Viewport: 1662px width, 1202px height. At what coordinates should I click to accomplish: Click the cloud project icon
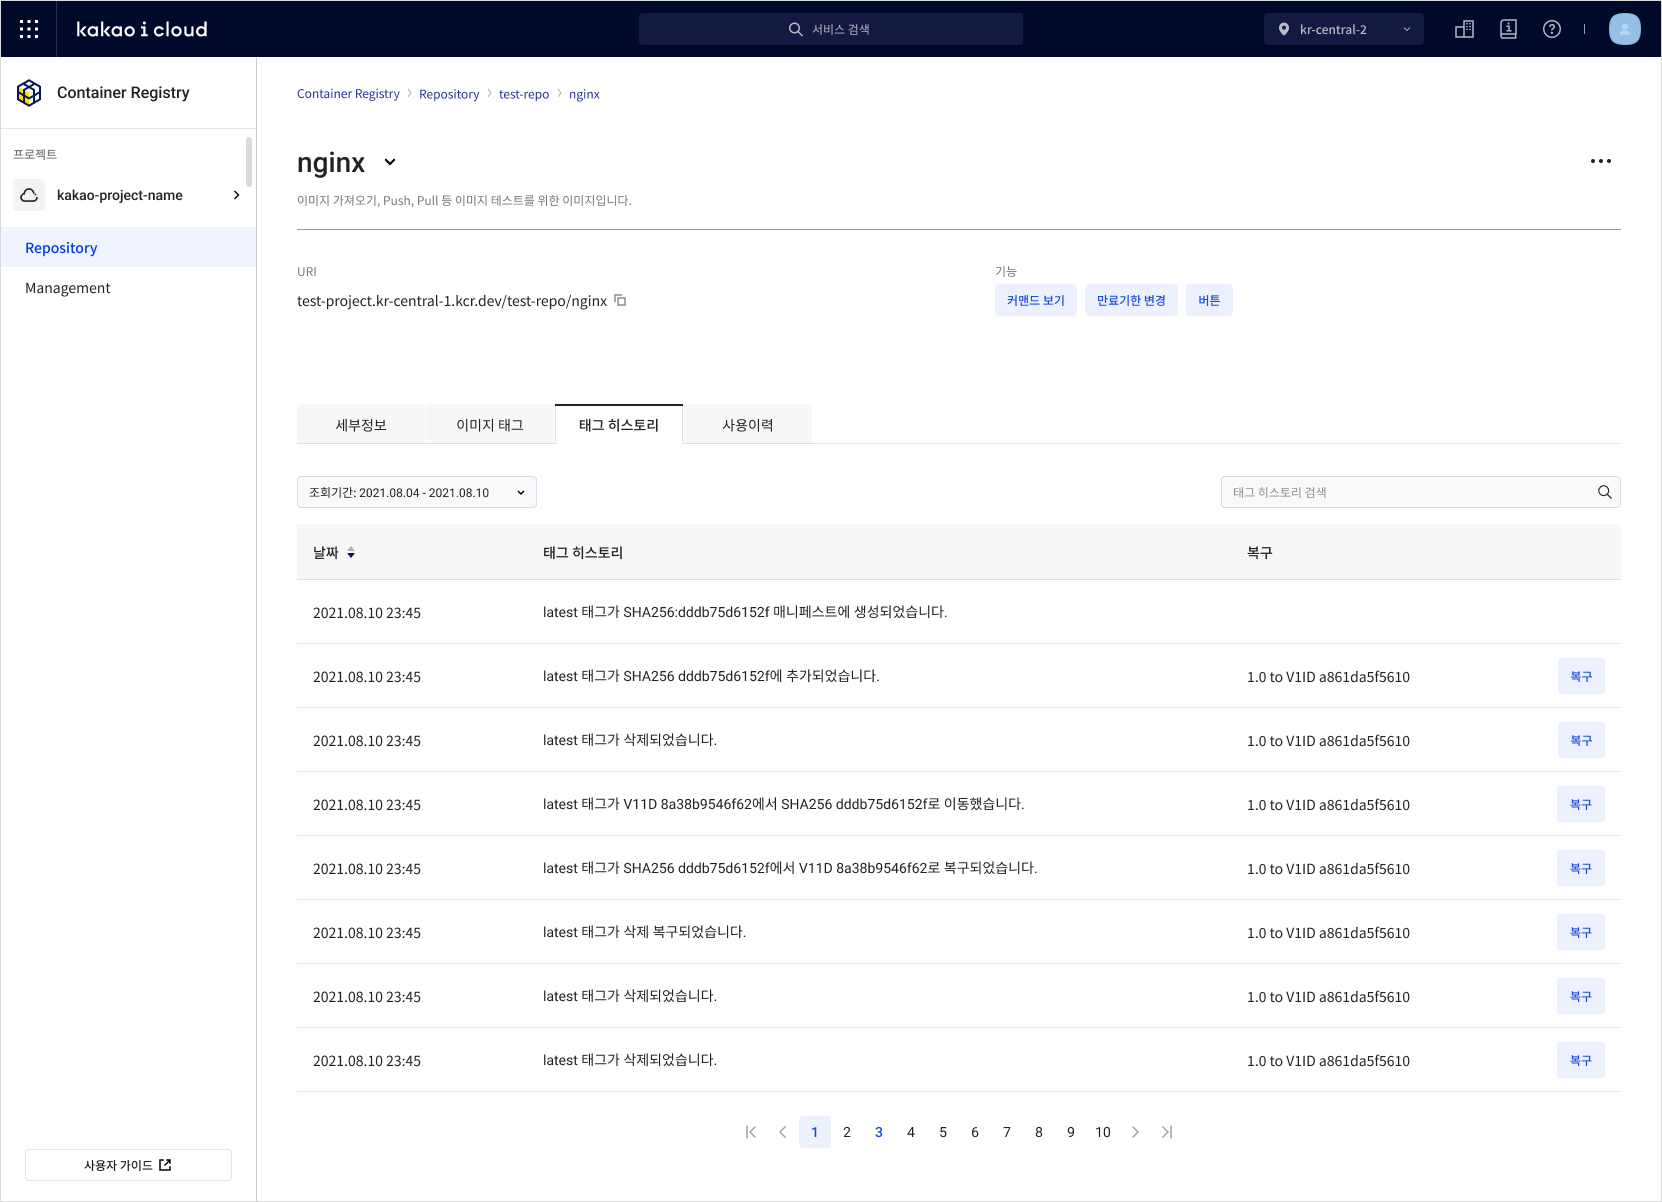click(29, 195)
